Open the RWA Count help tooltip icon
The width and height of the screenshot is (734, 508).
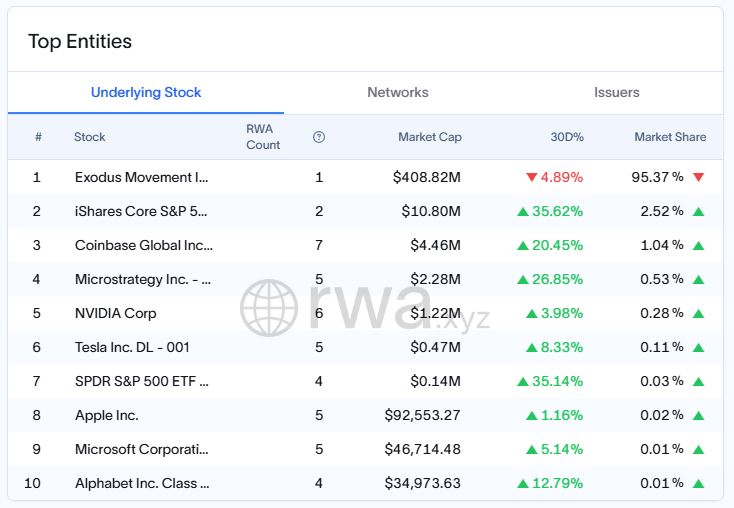[319, 137]
